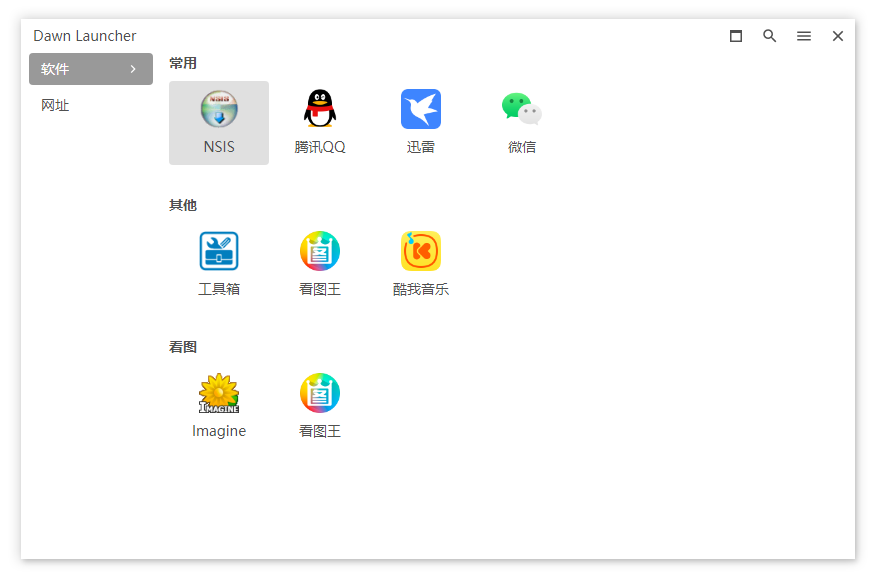Select the 其他 group heading
Viewport: 874px width, 579px height.
pos(183,205)
